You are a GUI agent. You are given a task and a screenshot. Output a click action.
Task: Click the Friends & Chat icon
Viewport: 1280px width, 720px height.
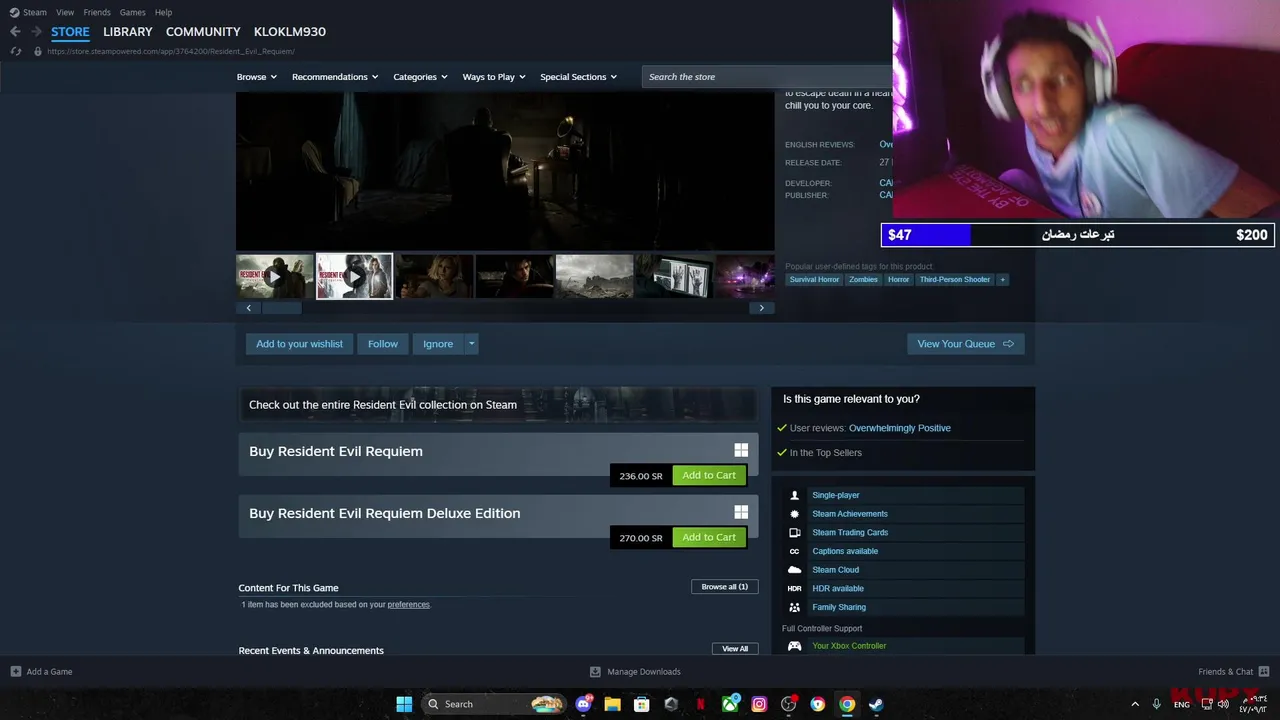pos(1264,672)
